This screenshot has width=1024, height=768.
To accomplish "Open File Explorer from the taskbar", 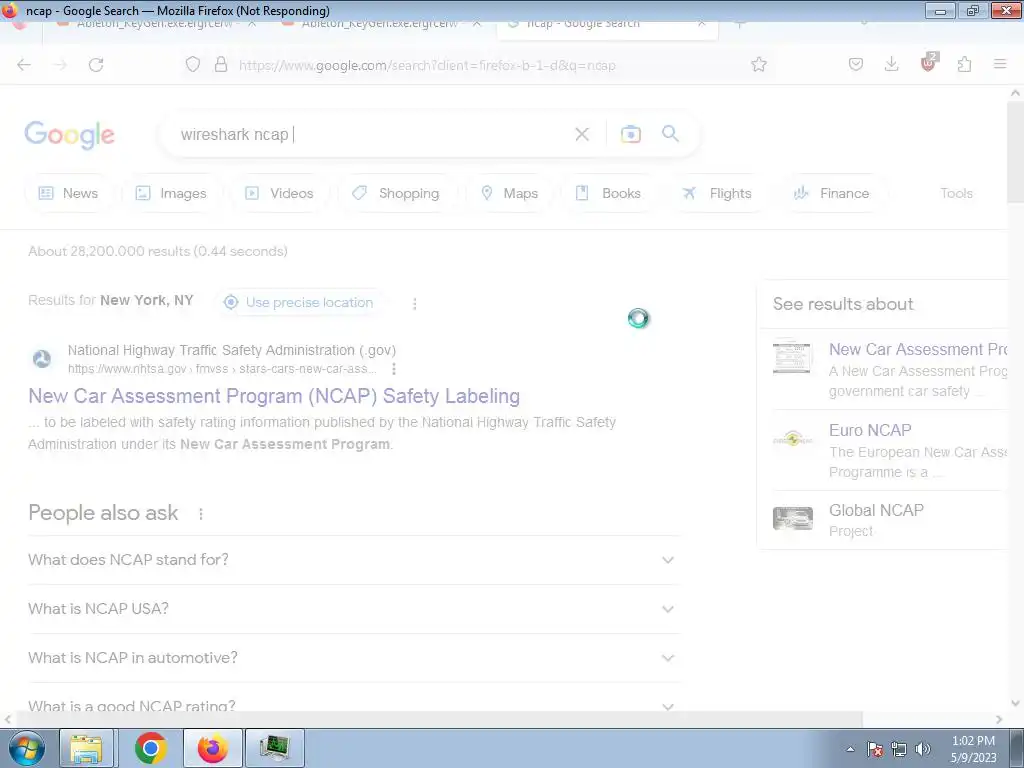I will [87, 748].
